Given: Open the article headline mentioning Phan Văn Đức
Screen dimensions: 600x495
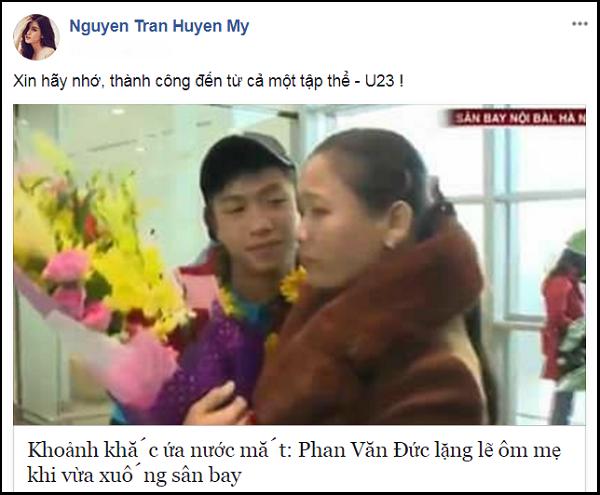Looking at the screenshot, I should (294, 463).
